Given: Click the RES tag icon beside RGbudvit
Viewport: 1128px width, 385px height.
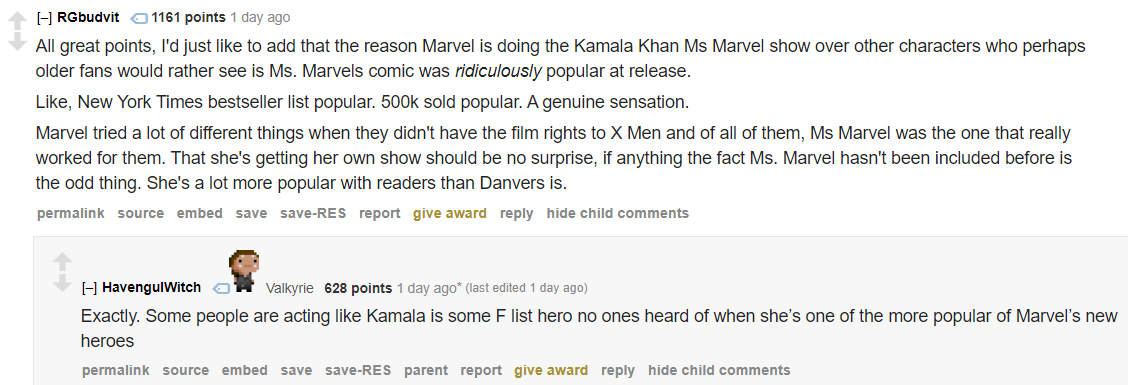Looking at the screenshot, I should (140, 18).
